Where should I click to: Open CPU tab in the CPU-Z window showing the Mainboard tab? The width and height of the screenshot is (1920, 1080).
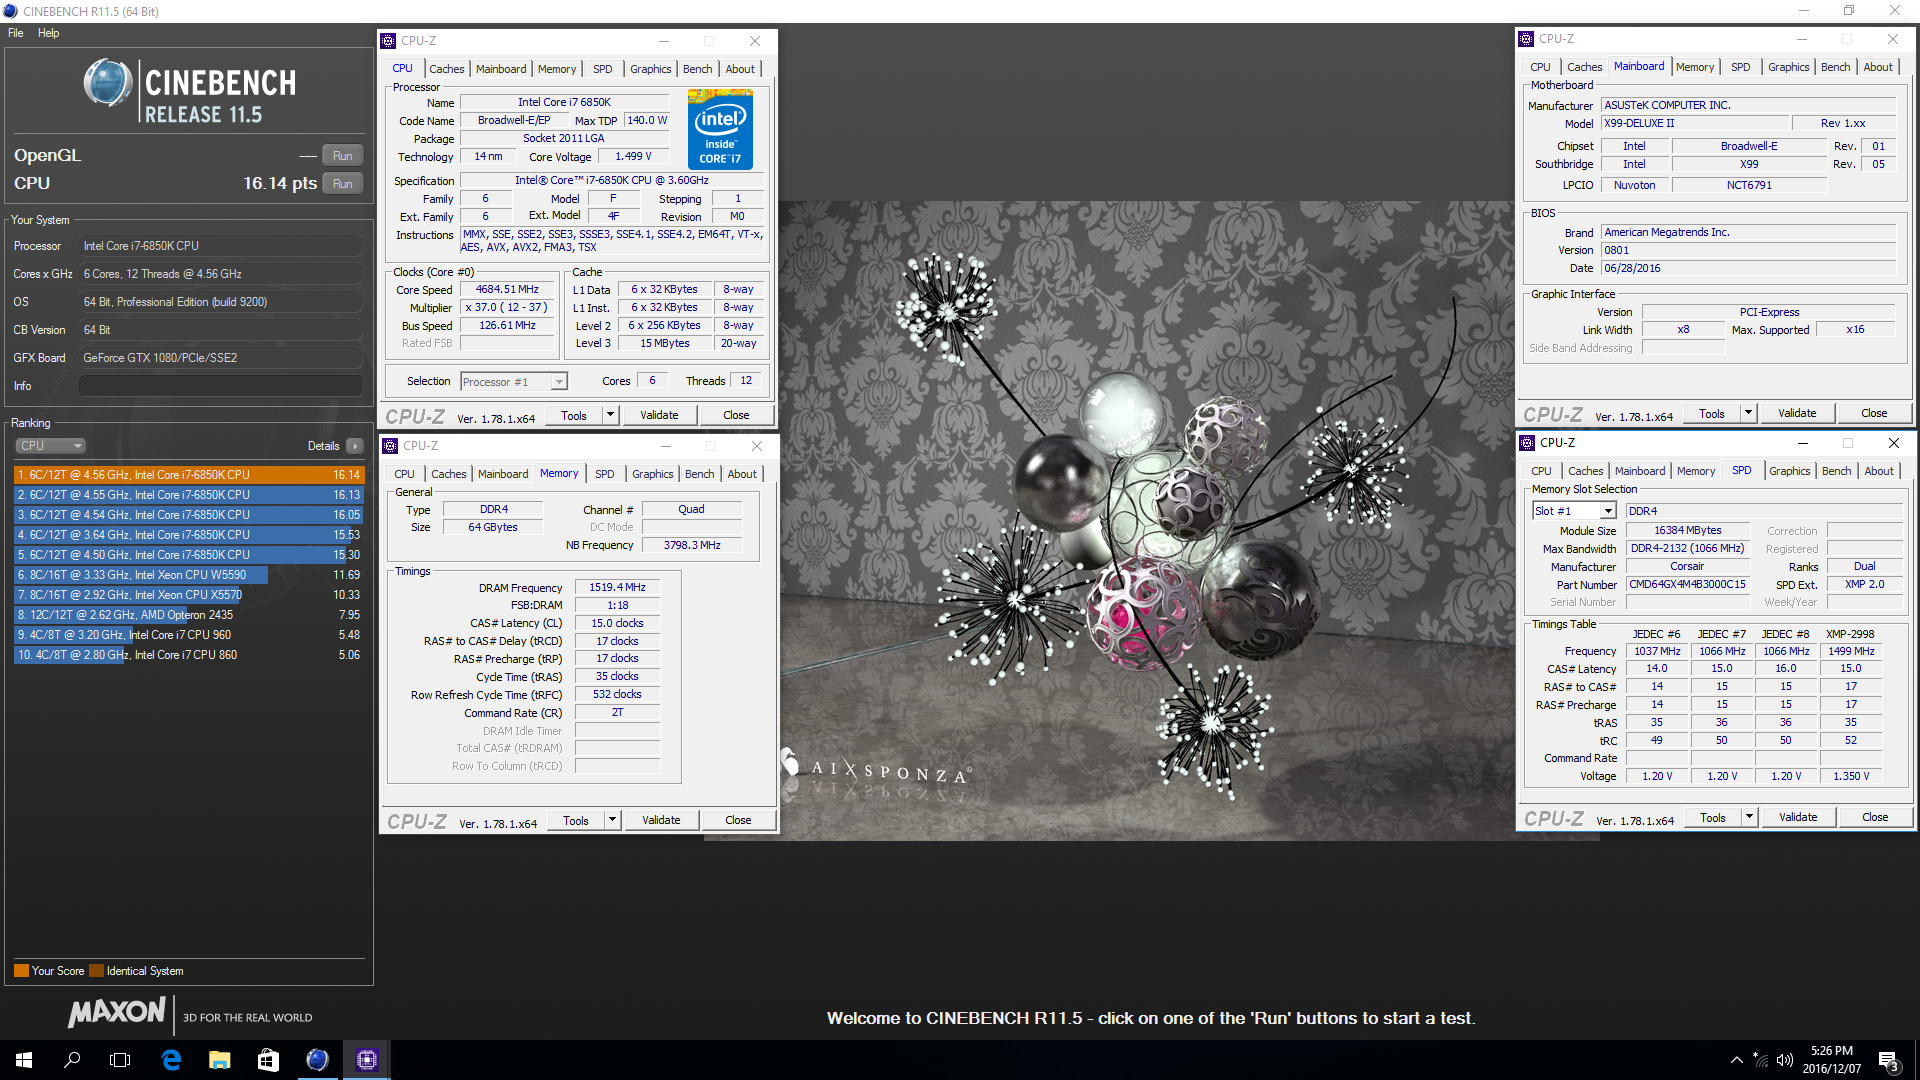pos(1541,67)
